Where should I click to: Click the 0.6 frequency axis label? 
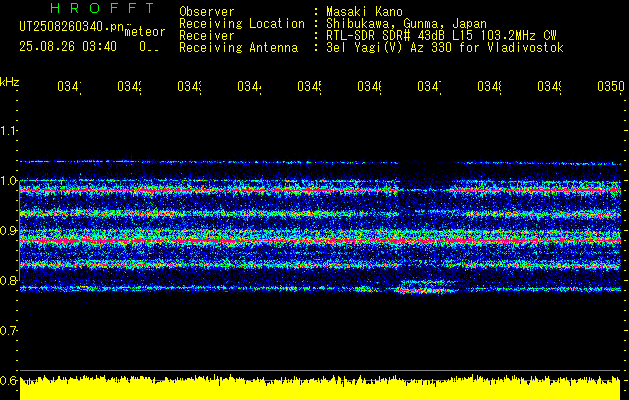(x=8, y=380)
